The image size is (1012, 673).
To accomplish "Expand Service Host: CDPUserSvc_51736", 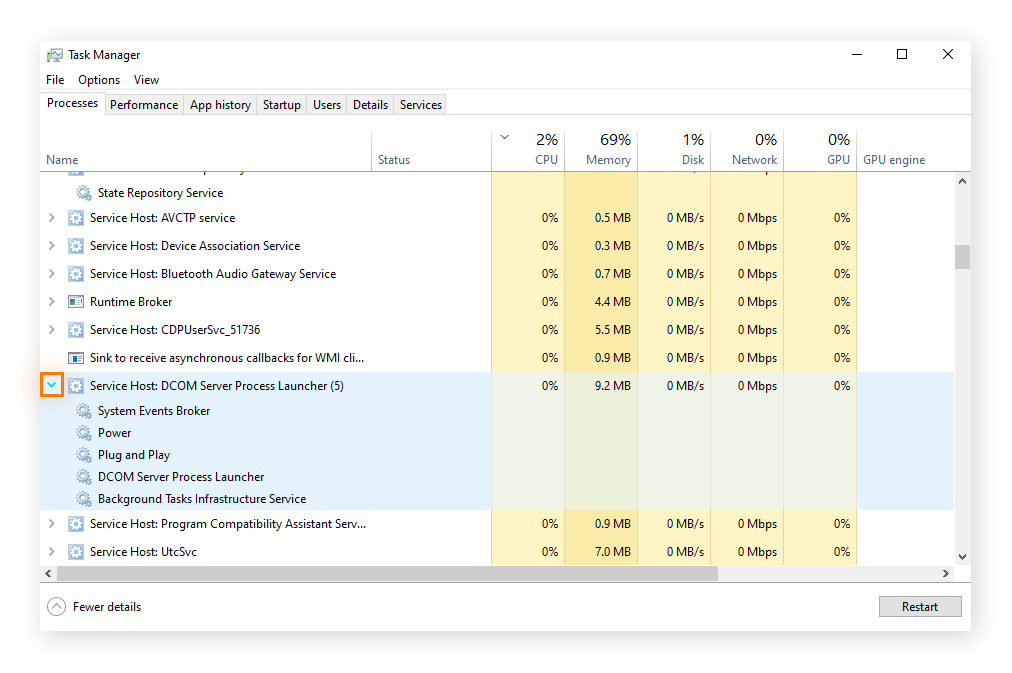I will [52, 330].
